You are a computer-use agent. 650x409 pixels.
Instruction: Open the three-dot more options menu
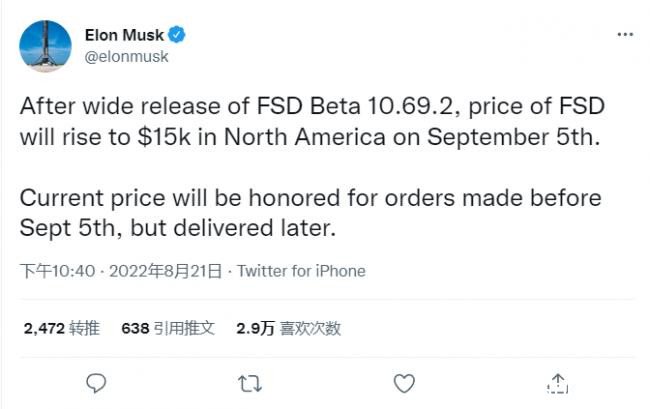(x=625, y=34)
